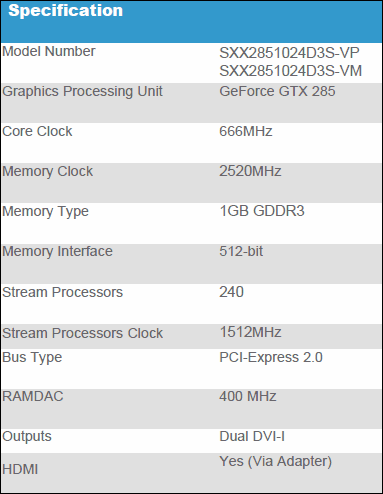The height and width of the screenshot is (494, 383).
Task: Click the HDMI Yes (Via Adapter) value
Action: [x=276, y=462]
